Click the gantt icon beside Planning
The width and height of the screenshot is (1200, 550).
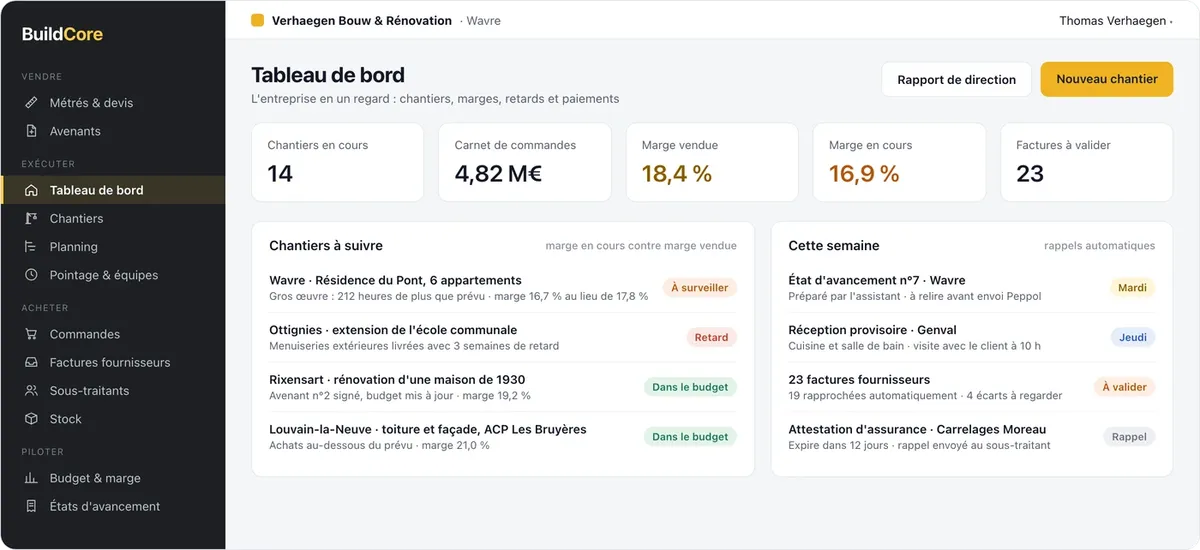click(x=31, y=246)
